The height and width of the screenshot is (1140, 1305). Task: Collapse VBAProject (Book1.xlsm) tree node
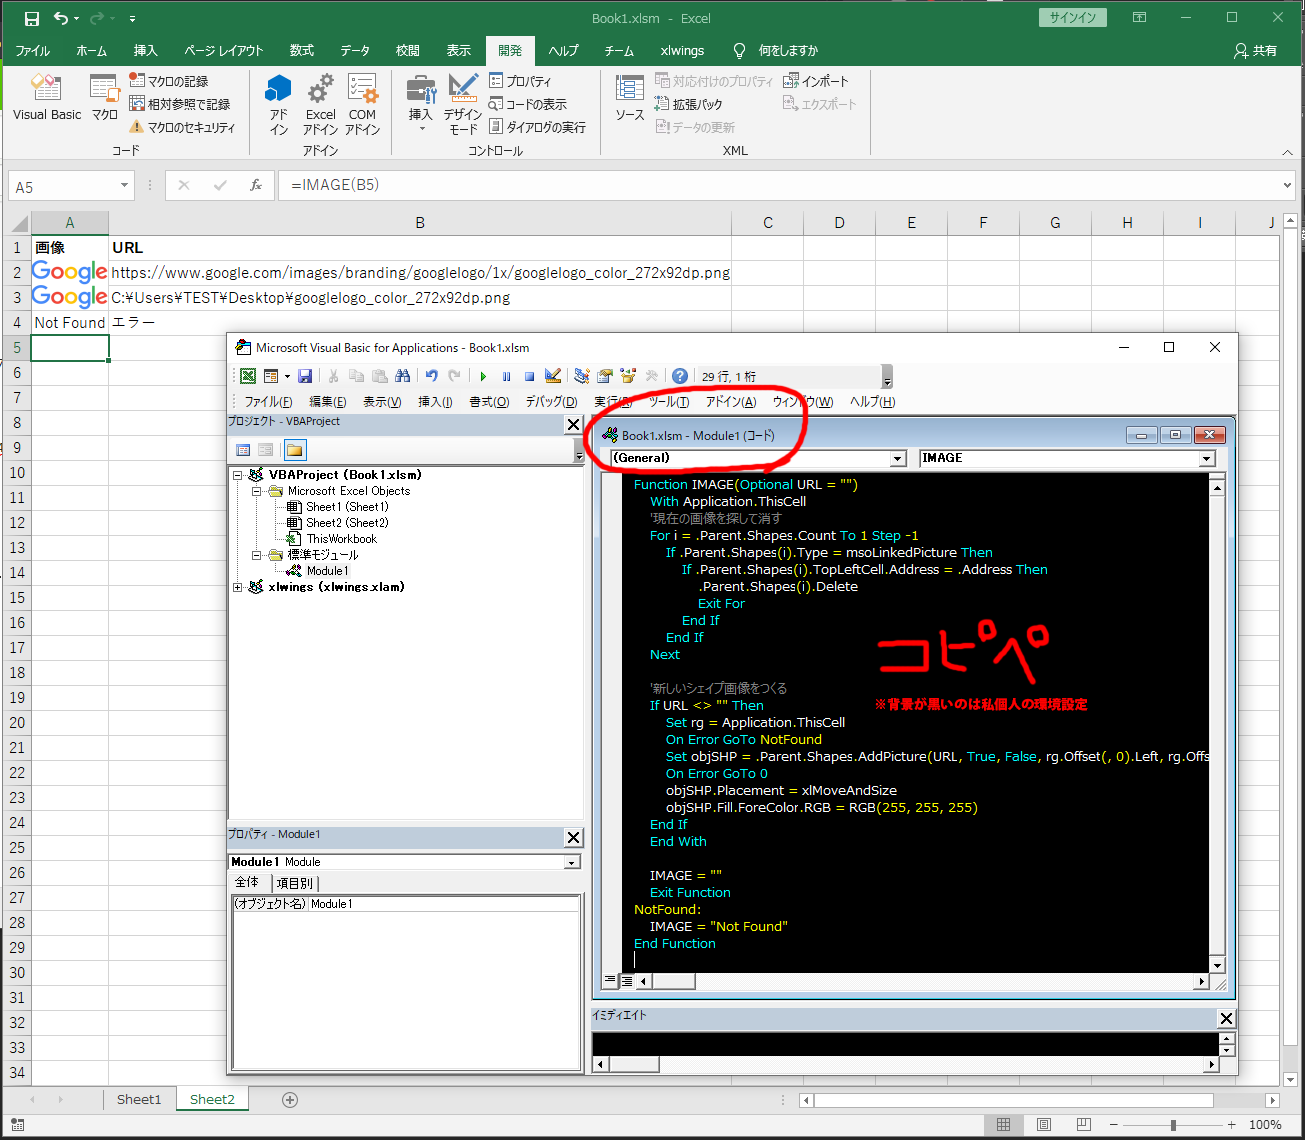click(238, 475)
